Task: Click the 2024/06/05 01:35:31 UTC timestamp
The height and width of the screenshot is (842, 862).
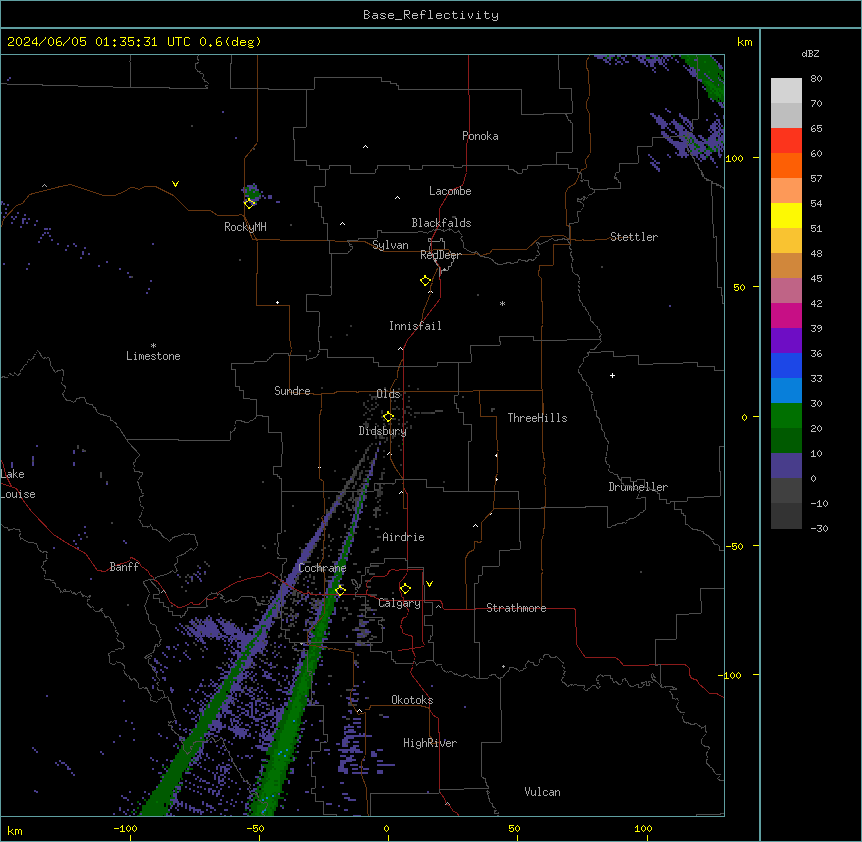Action: [99, 42]
